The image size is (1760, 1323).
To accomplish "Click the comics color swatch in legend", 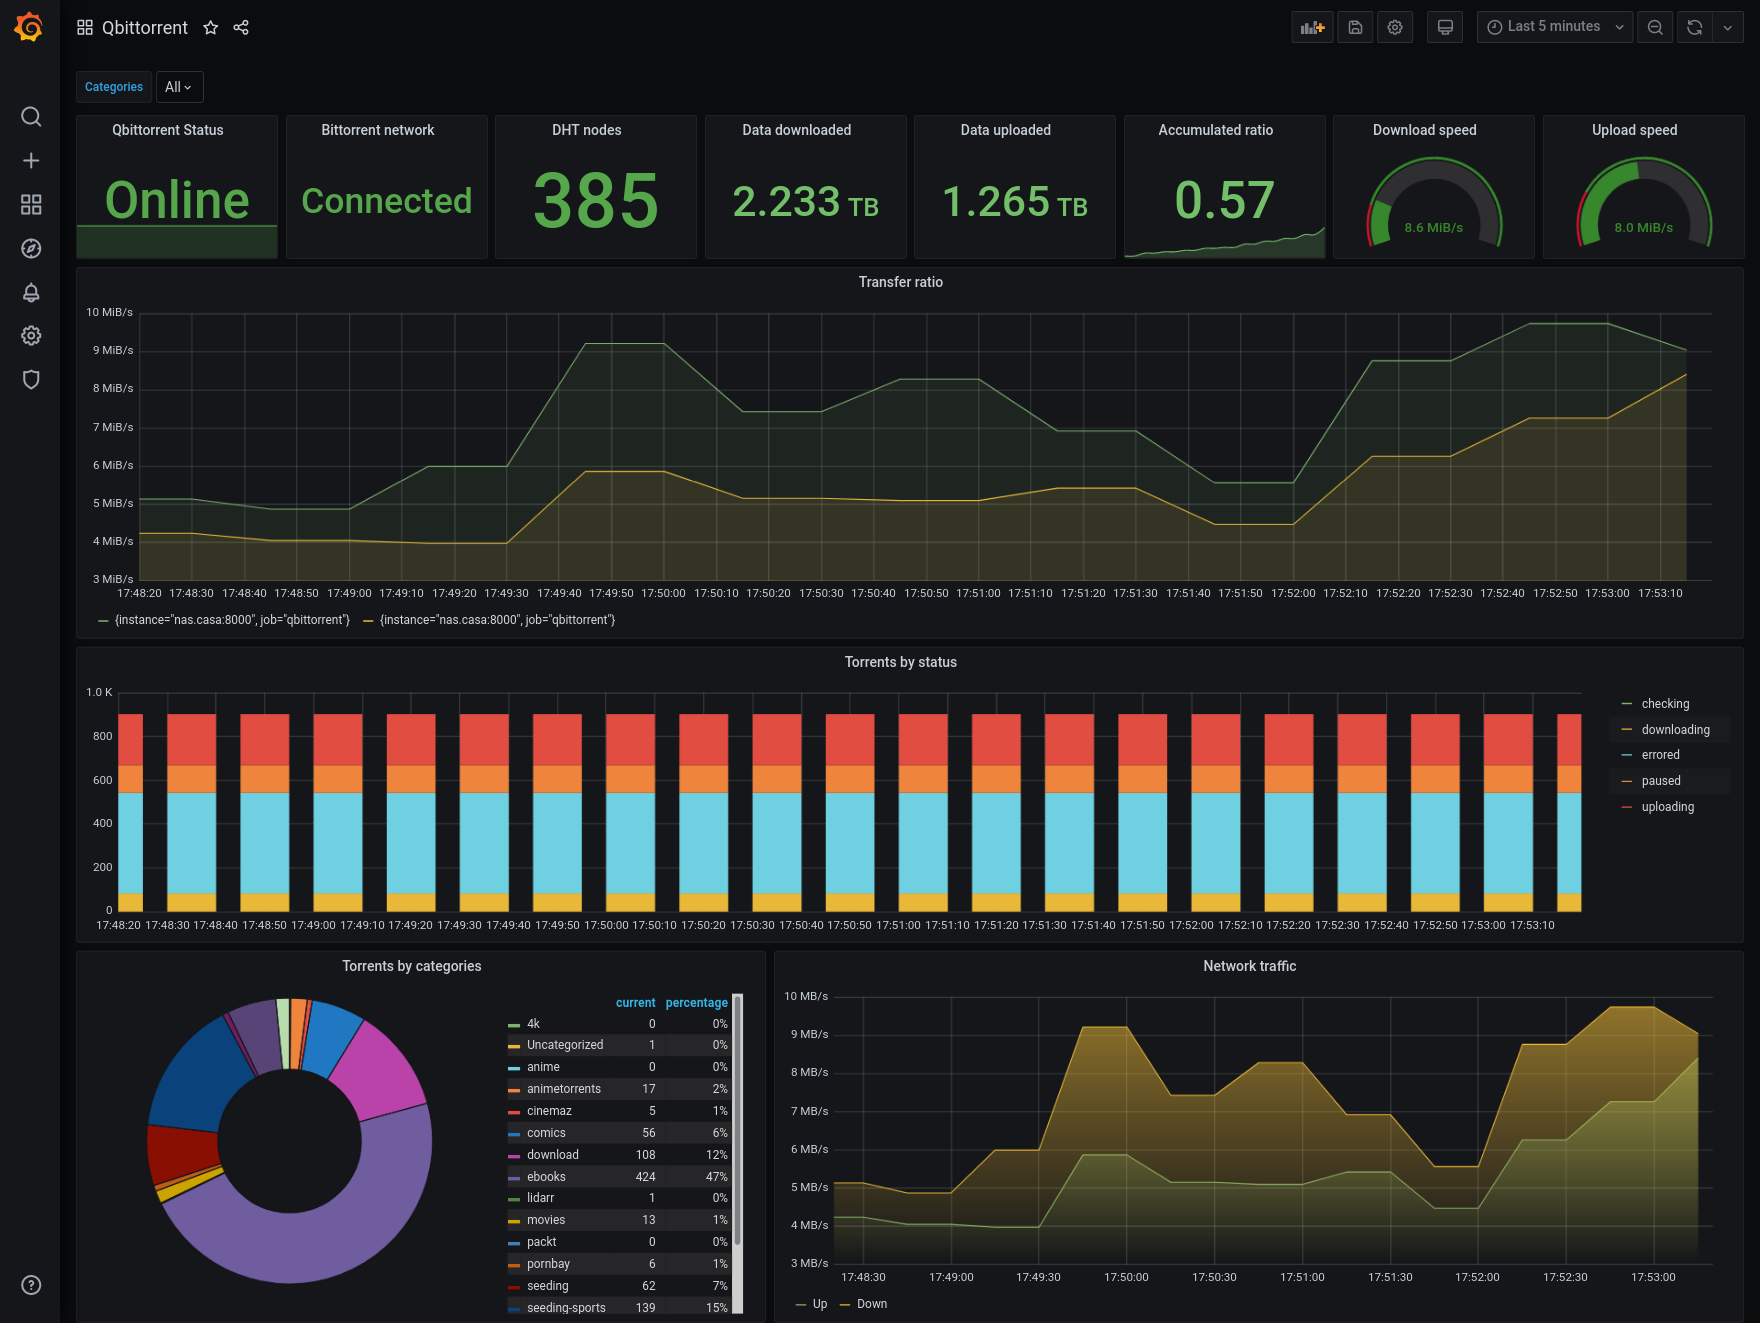I will (514, 1134).
